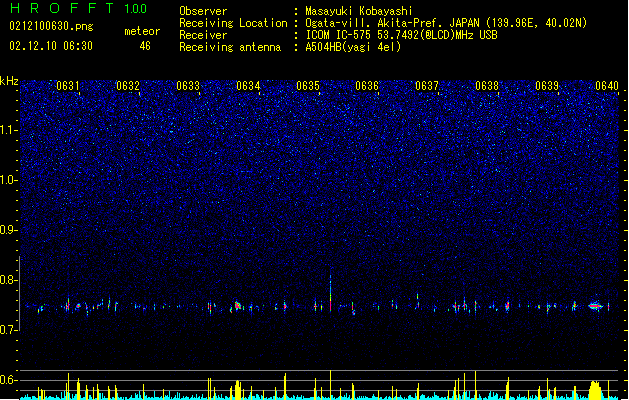Click the 1.1 kHz axis label
Screen dimensions: 629x400
(9, 130)
